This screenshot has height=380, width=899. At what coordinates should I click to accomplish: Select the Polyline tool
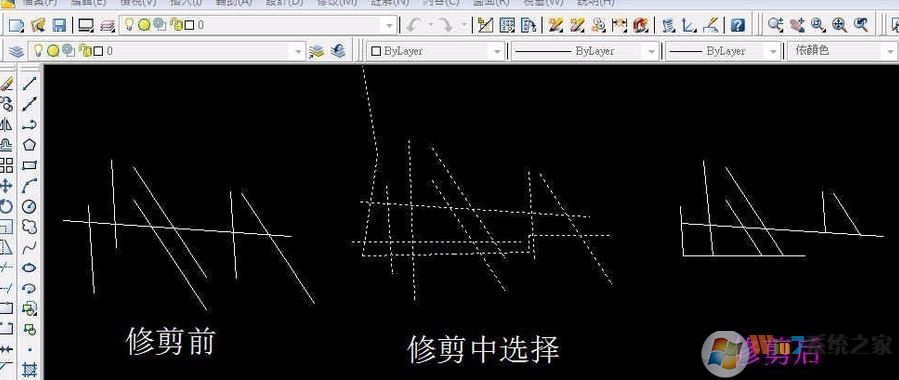tap(29, 124)
